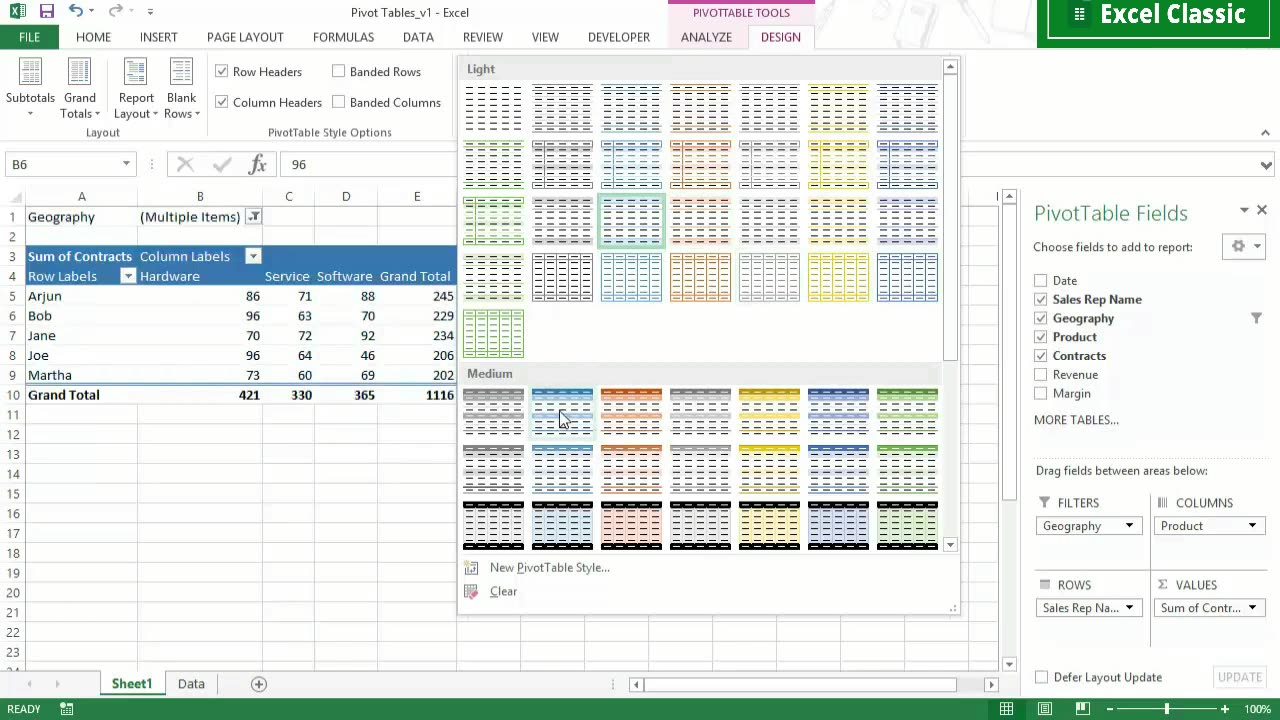Click the MORE TABLES link
This screenshot has height=720, width=1280.
tap(1076, 420)
